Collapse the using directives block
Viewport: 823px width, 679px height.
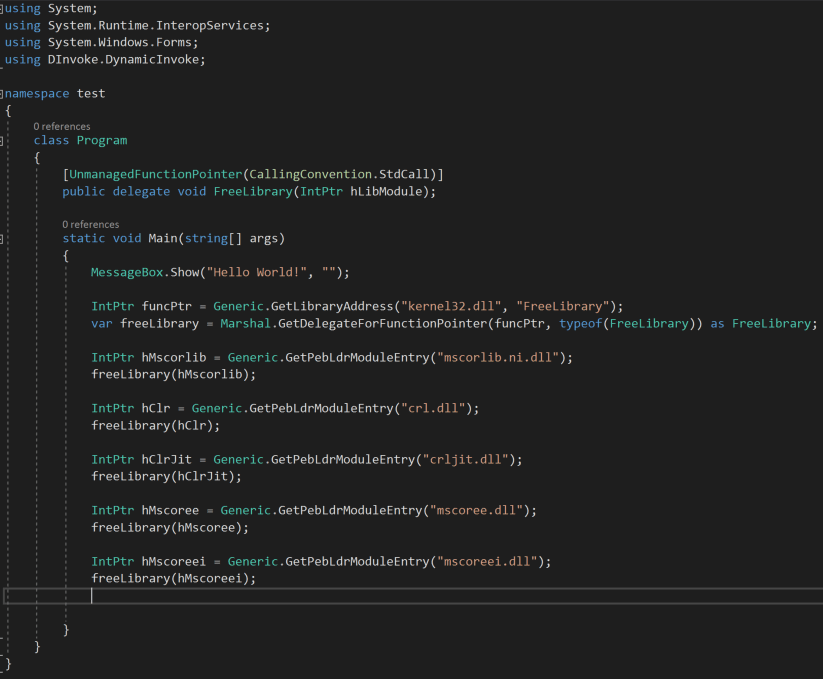click(3, 9)
